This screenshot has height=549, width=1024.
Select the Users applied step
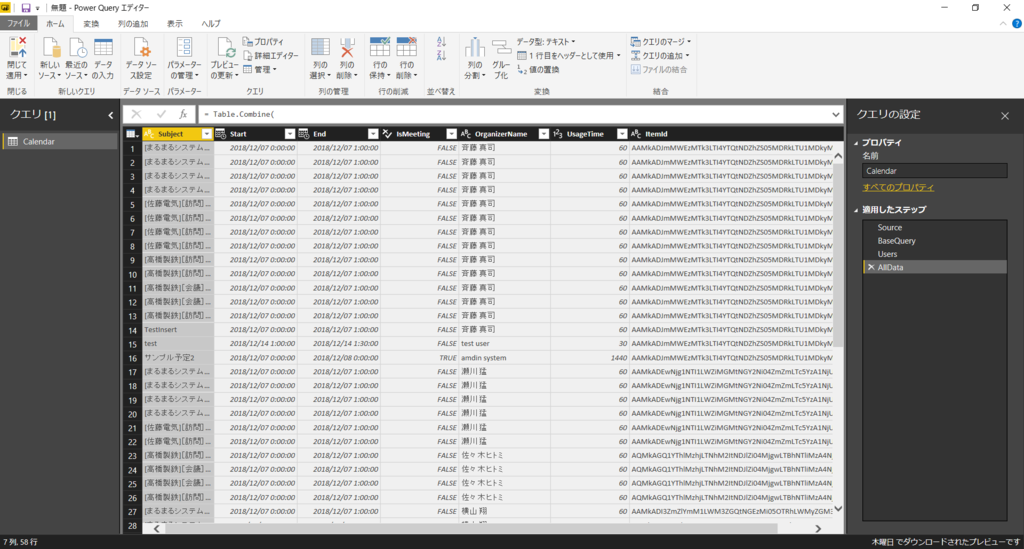(x=935, y=254)
